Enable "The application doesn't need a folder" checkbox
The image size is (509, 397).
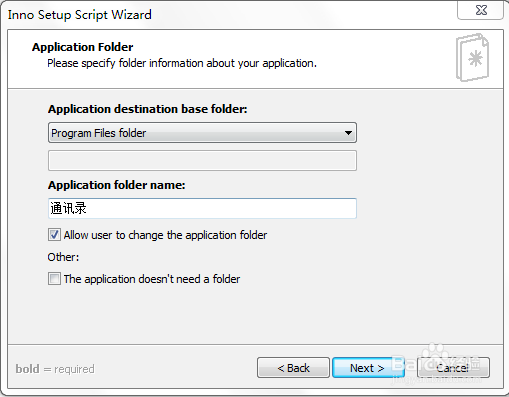pos(54,279)
